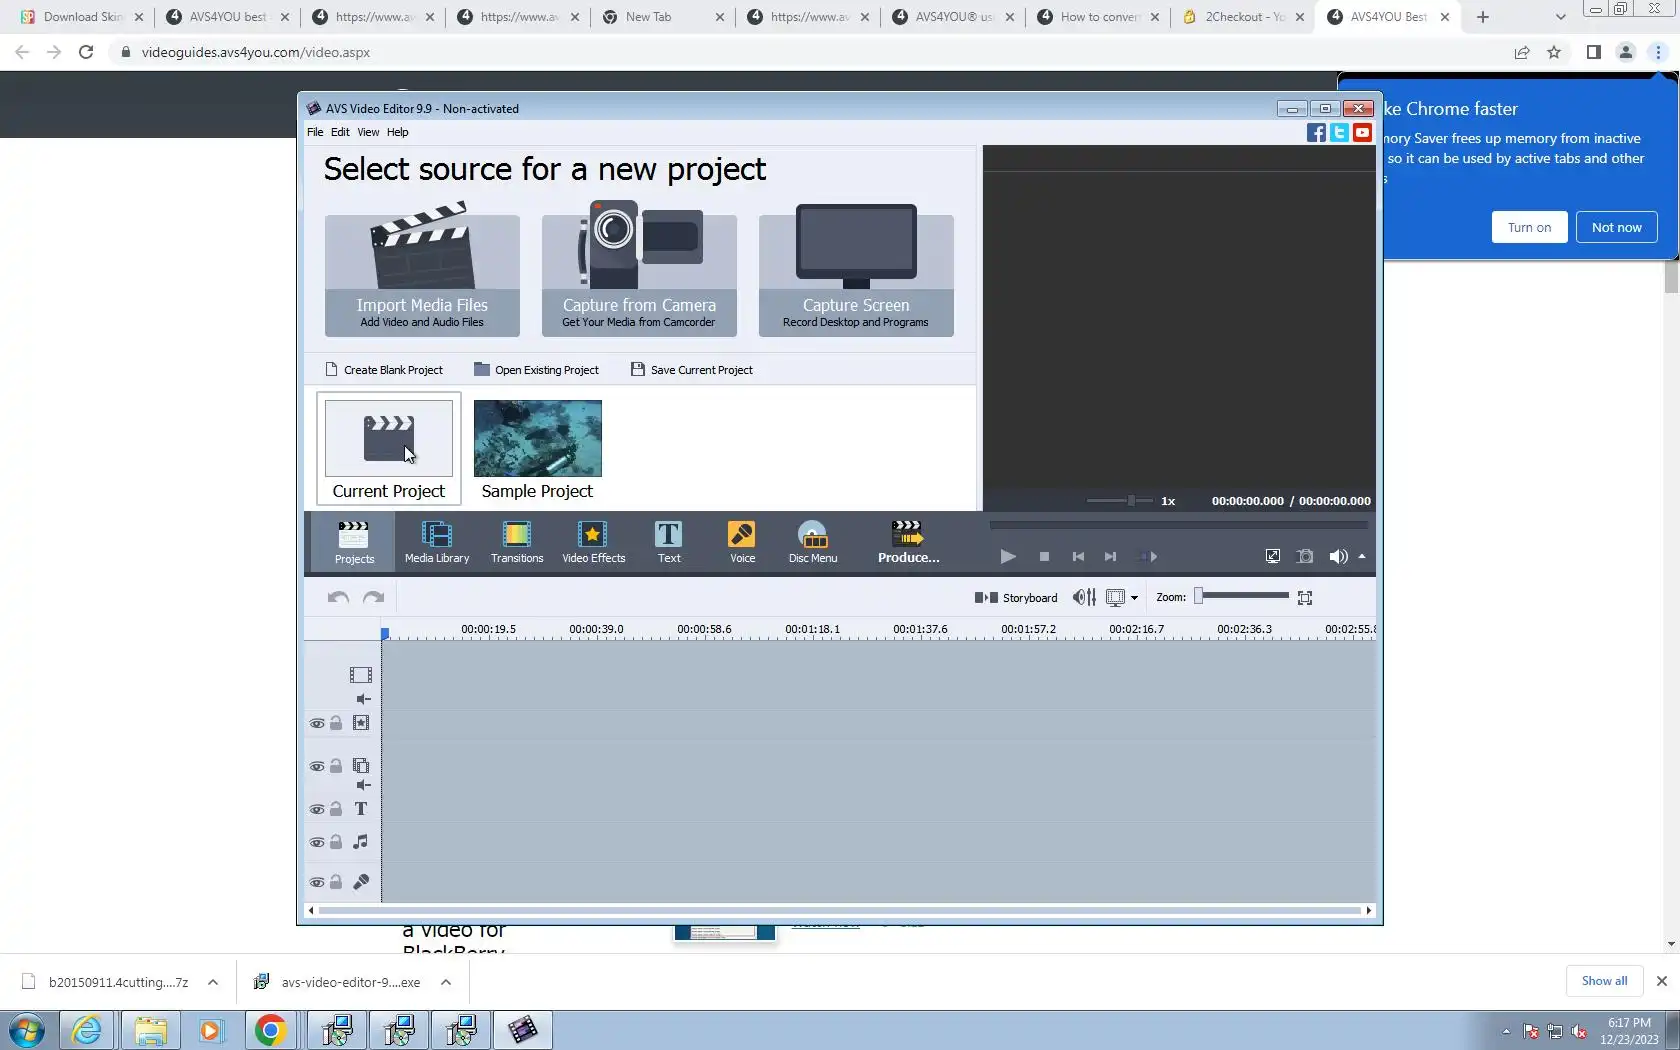Click the video effects track star icon
The height and width of the screenshot is (1050, 1680).
[361, 723]
